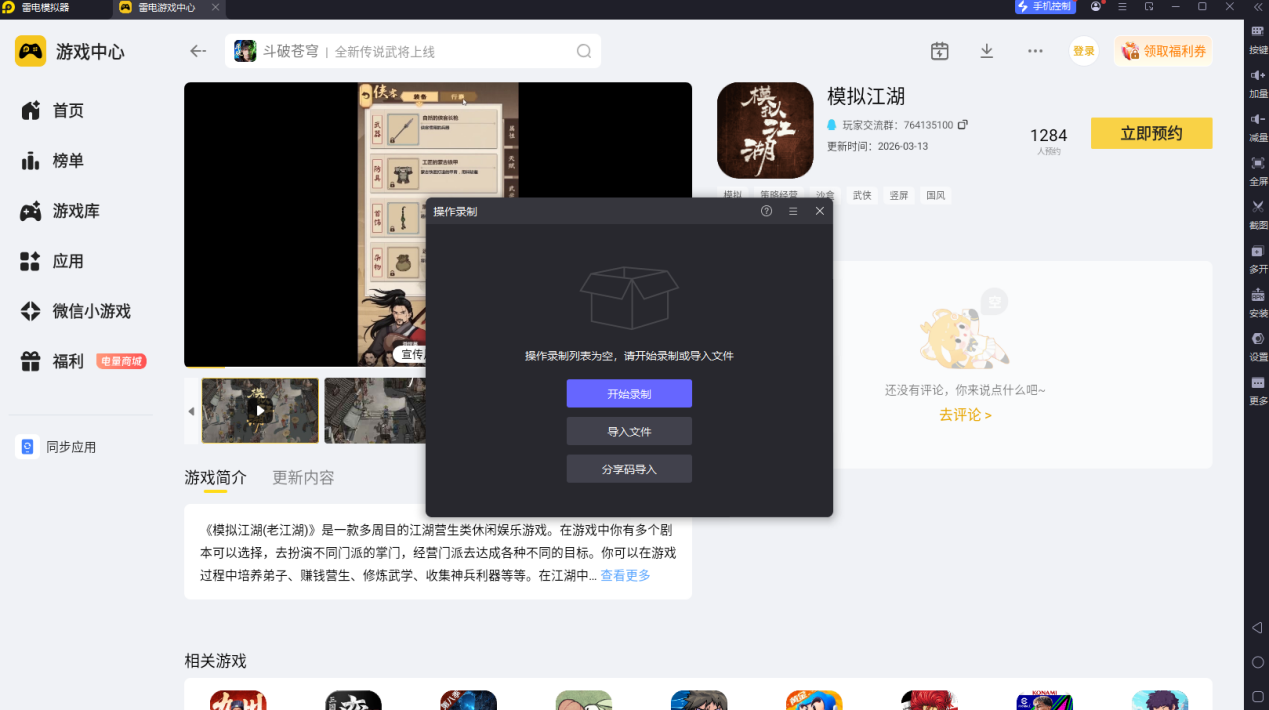Click 多开 multi-instance in right toolbar
The image size is (1269, 710).
(1258, 258)
